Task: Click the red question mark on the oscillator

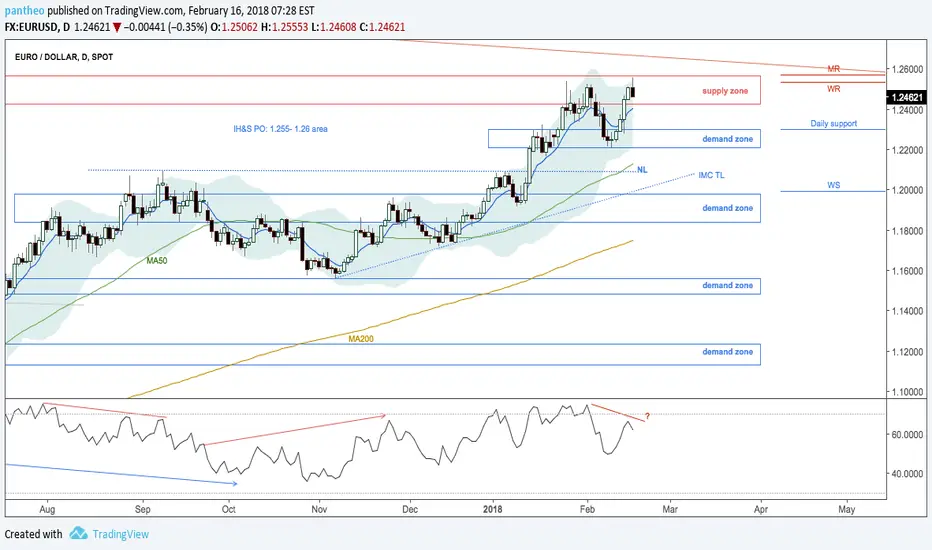Action: coord(647,416)
